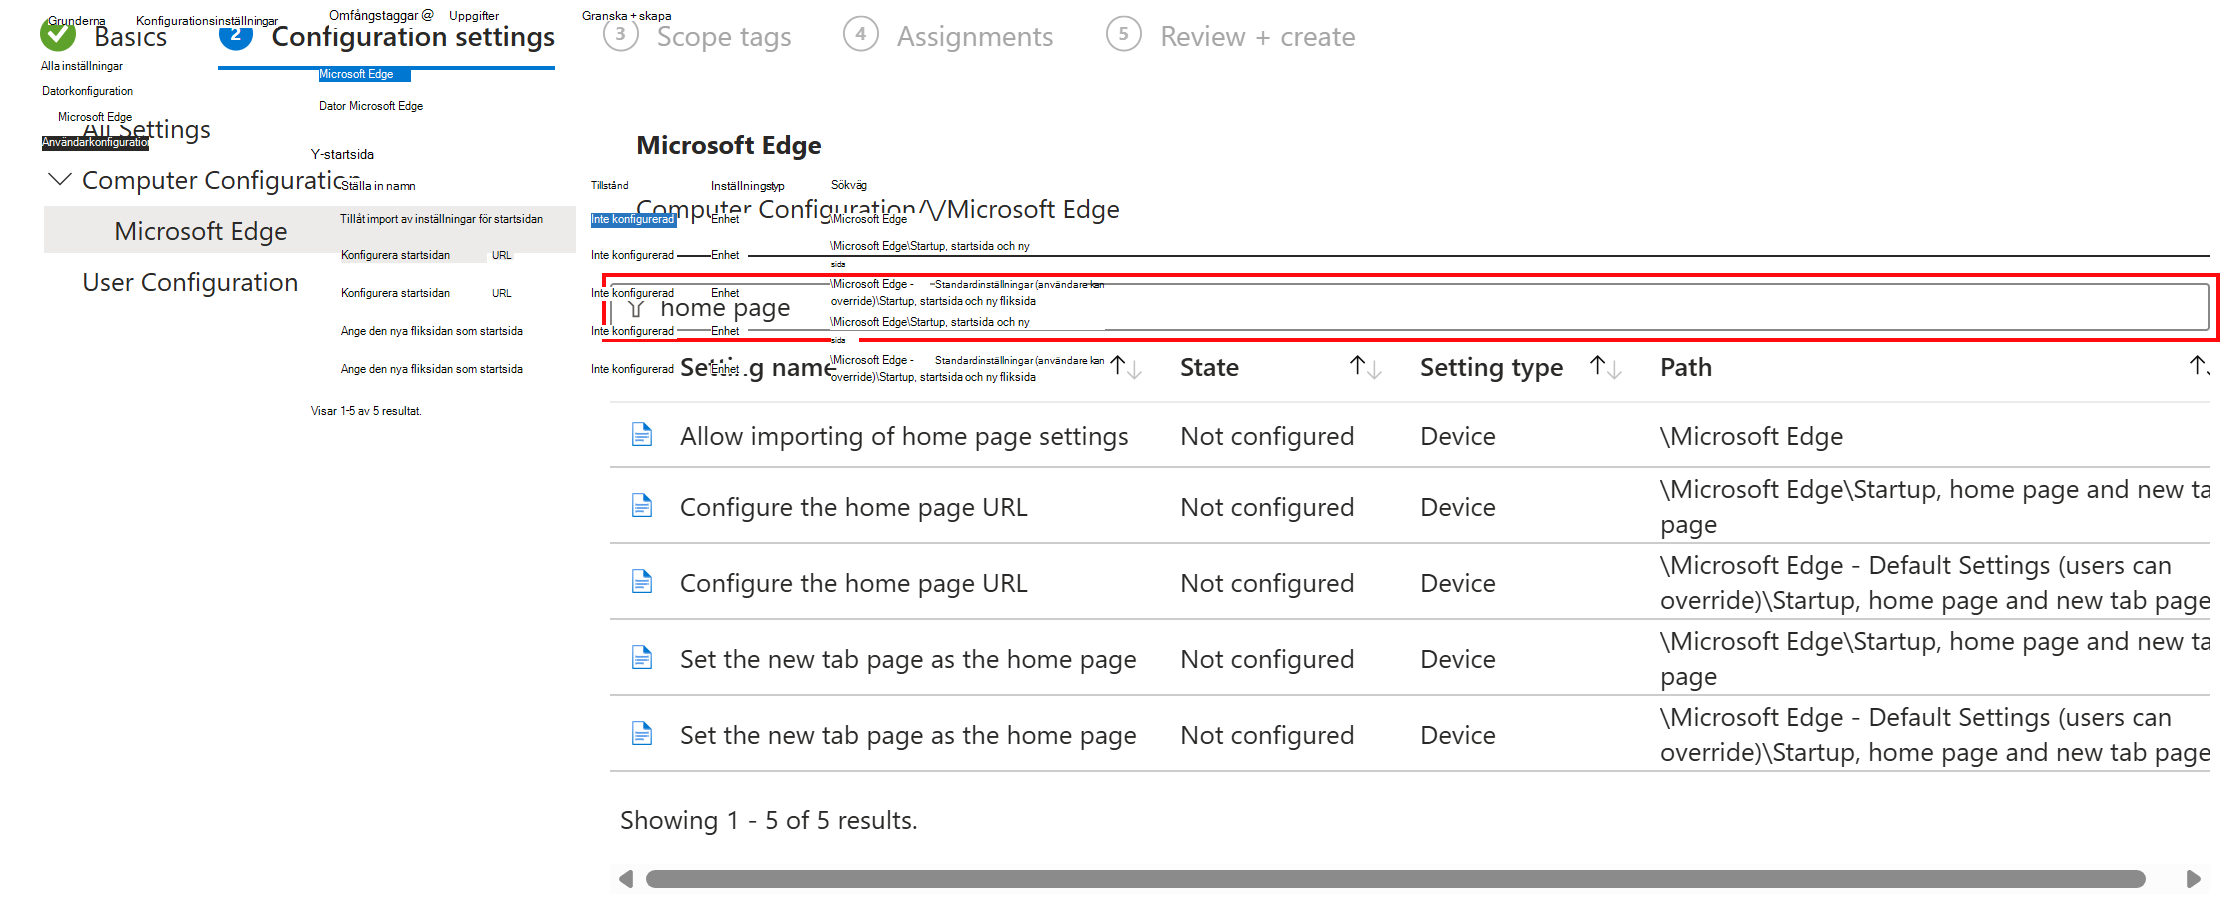Sort by State column arrows

tap(1366, 367)
